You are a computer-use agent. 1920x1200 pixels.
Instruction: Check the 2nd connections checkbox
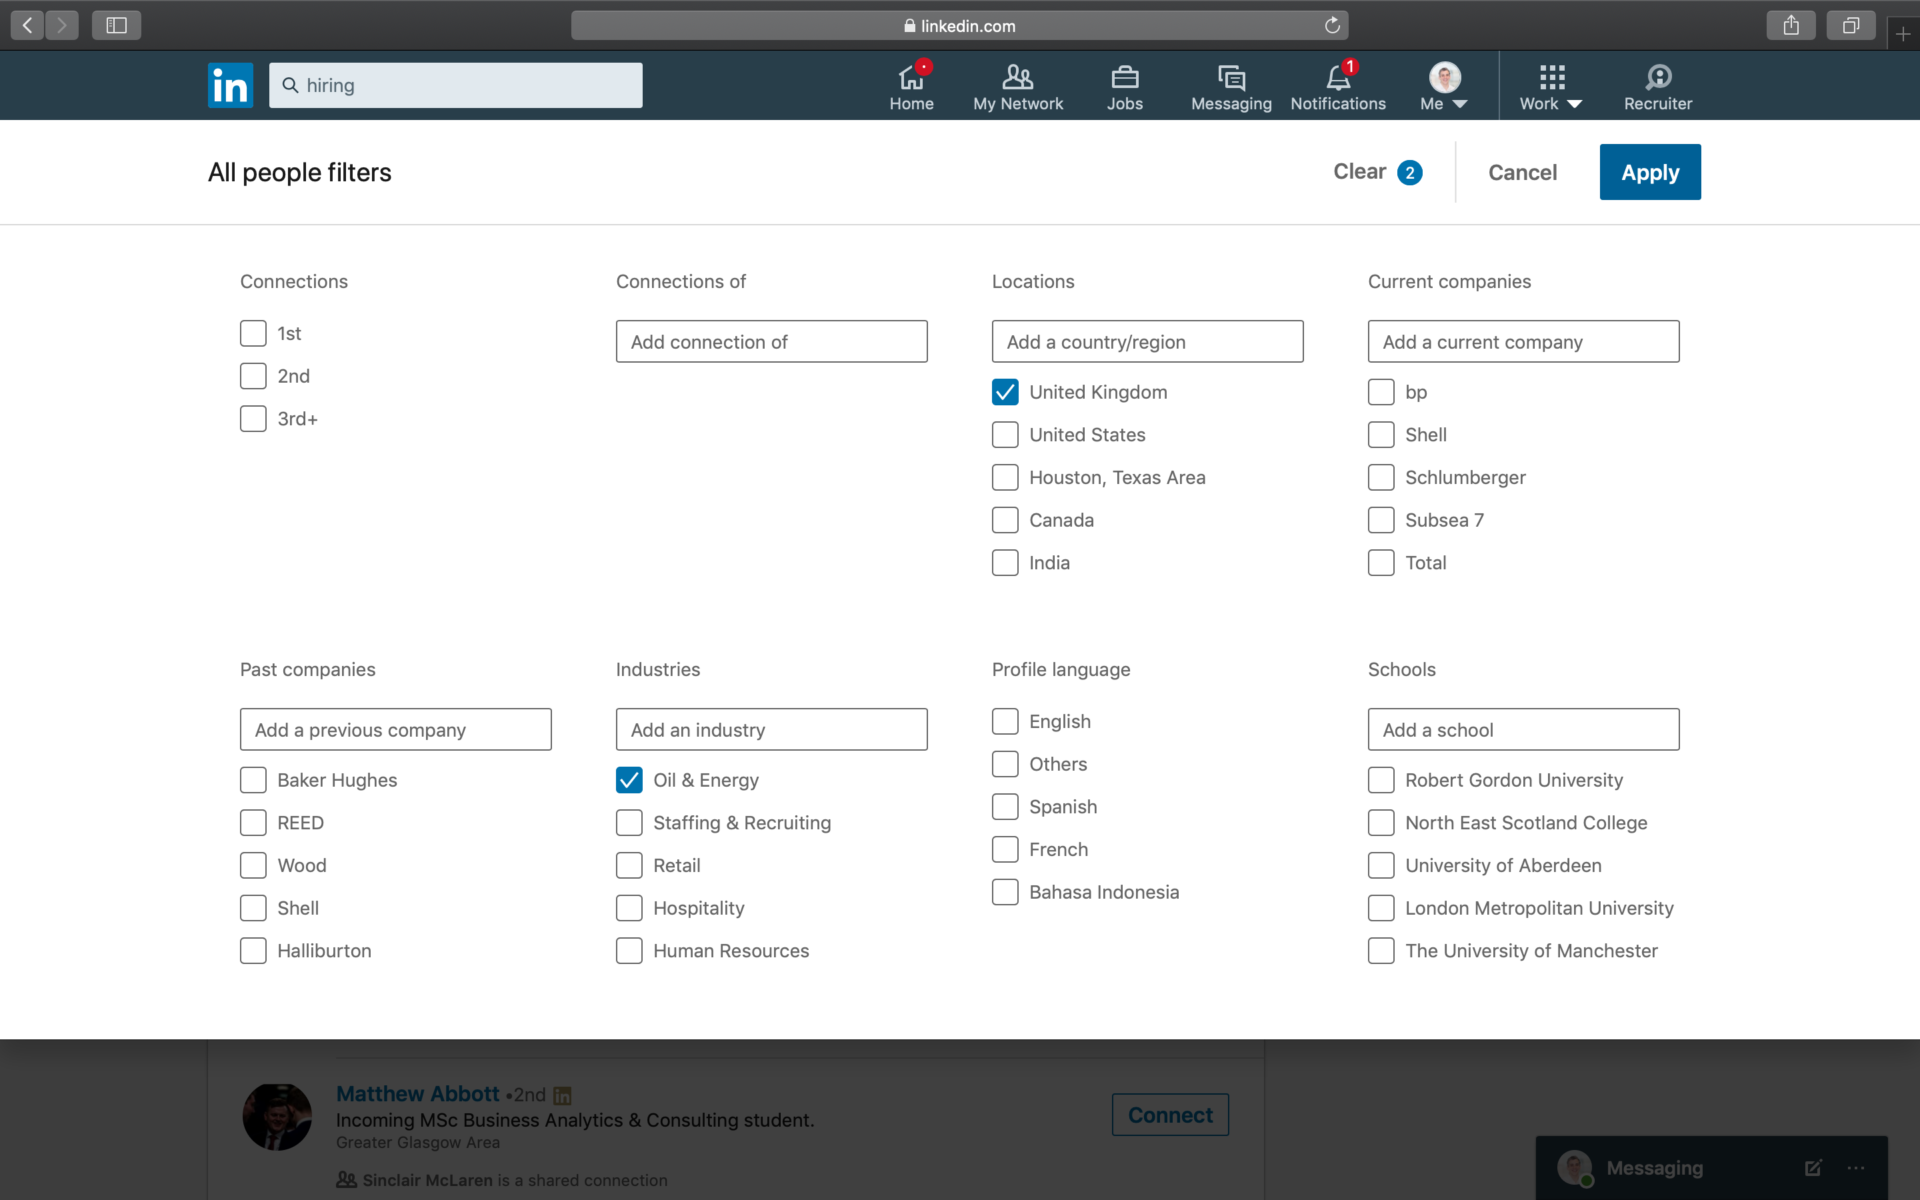point(253,376)
